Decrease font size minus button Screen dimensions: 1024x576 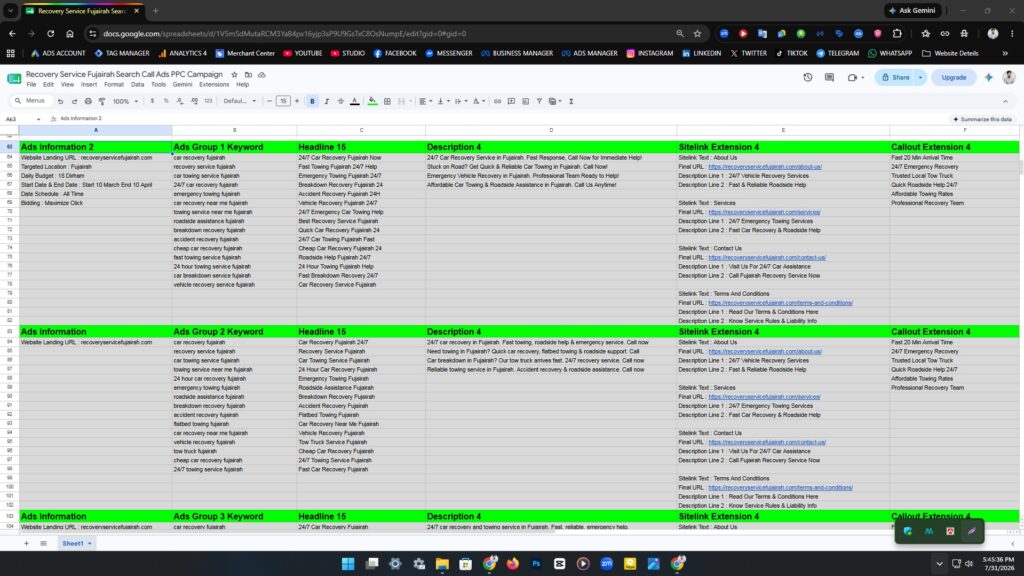click(x=269, y=101)
